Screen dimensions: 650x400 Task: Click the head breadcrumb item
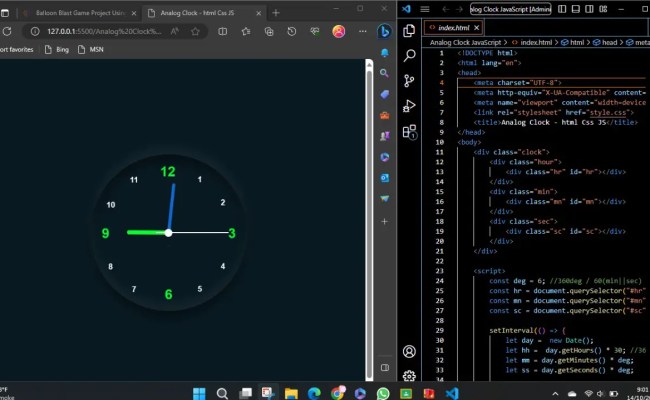(605, 42)
